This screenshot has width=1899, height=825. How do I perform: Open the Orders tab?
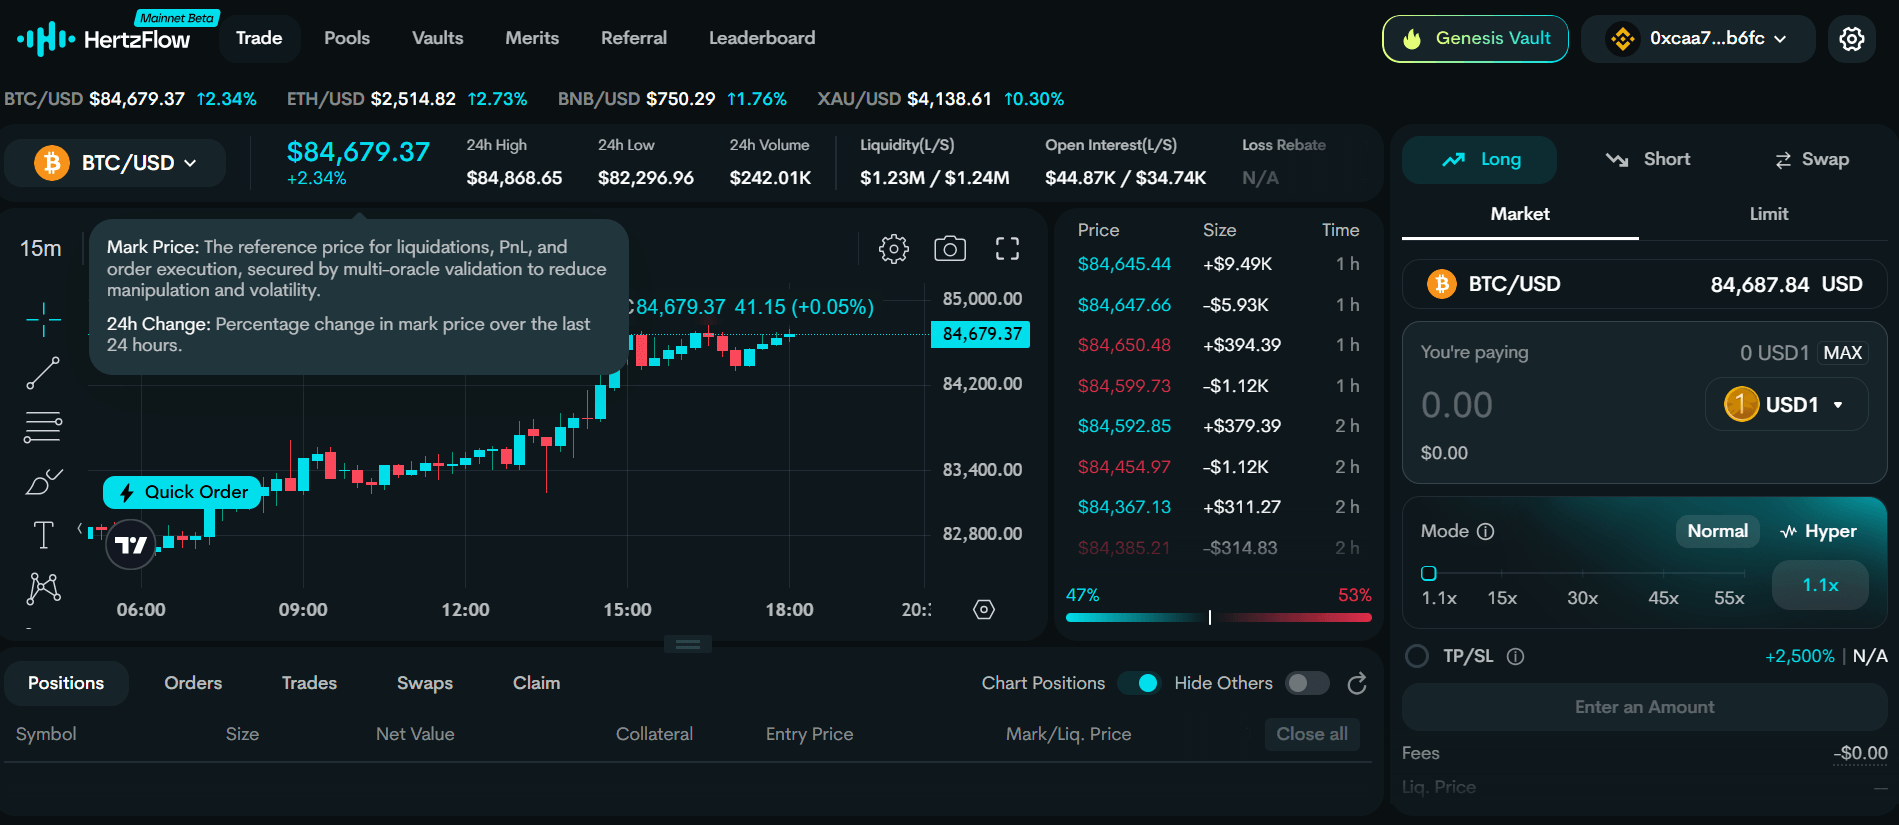(x=193, y=683)
